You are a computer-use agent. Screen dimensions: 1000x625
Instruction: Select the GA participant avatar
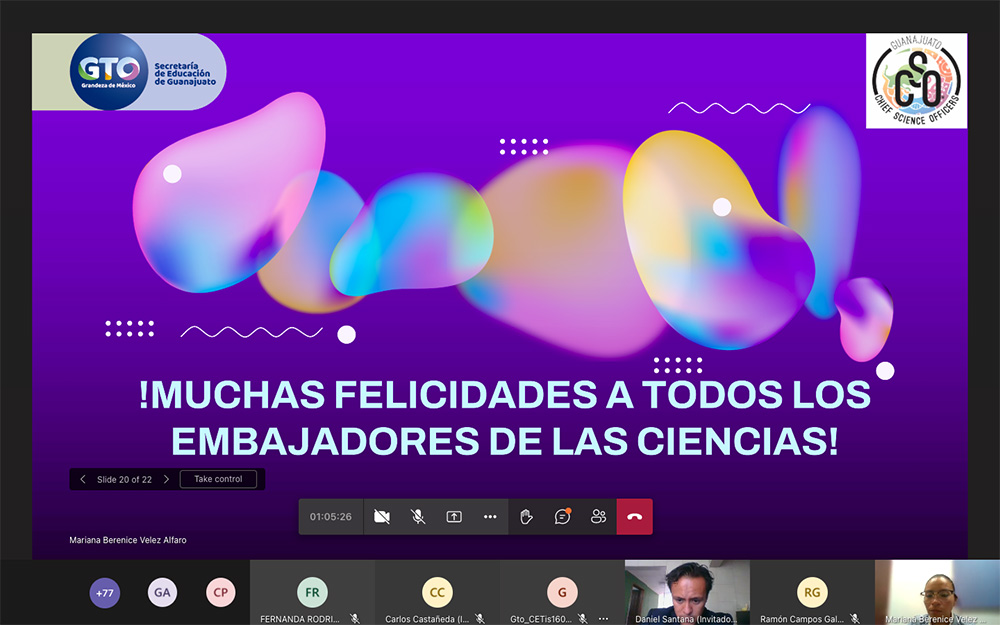[162, 593]
